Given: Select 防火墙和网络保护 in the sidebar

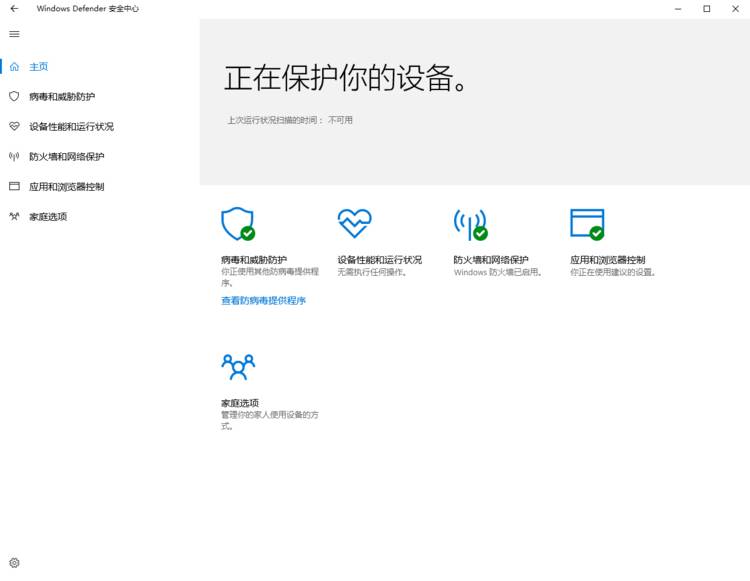Looking at the screenshot, I should coord(66,156).
